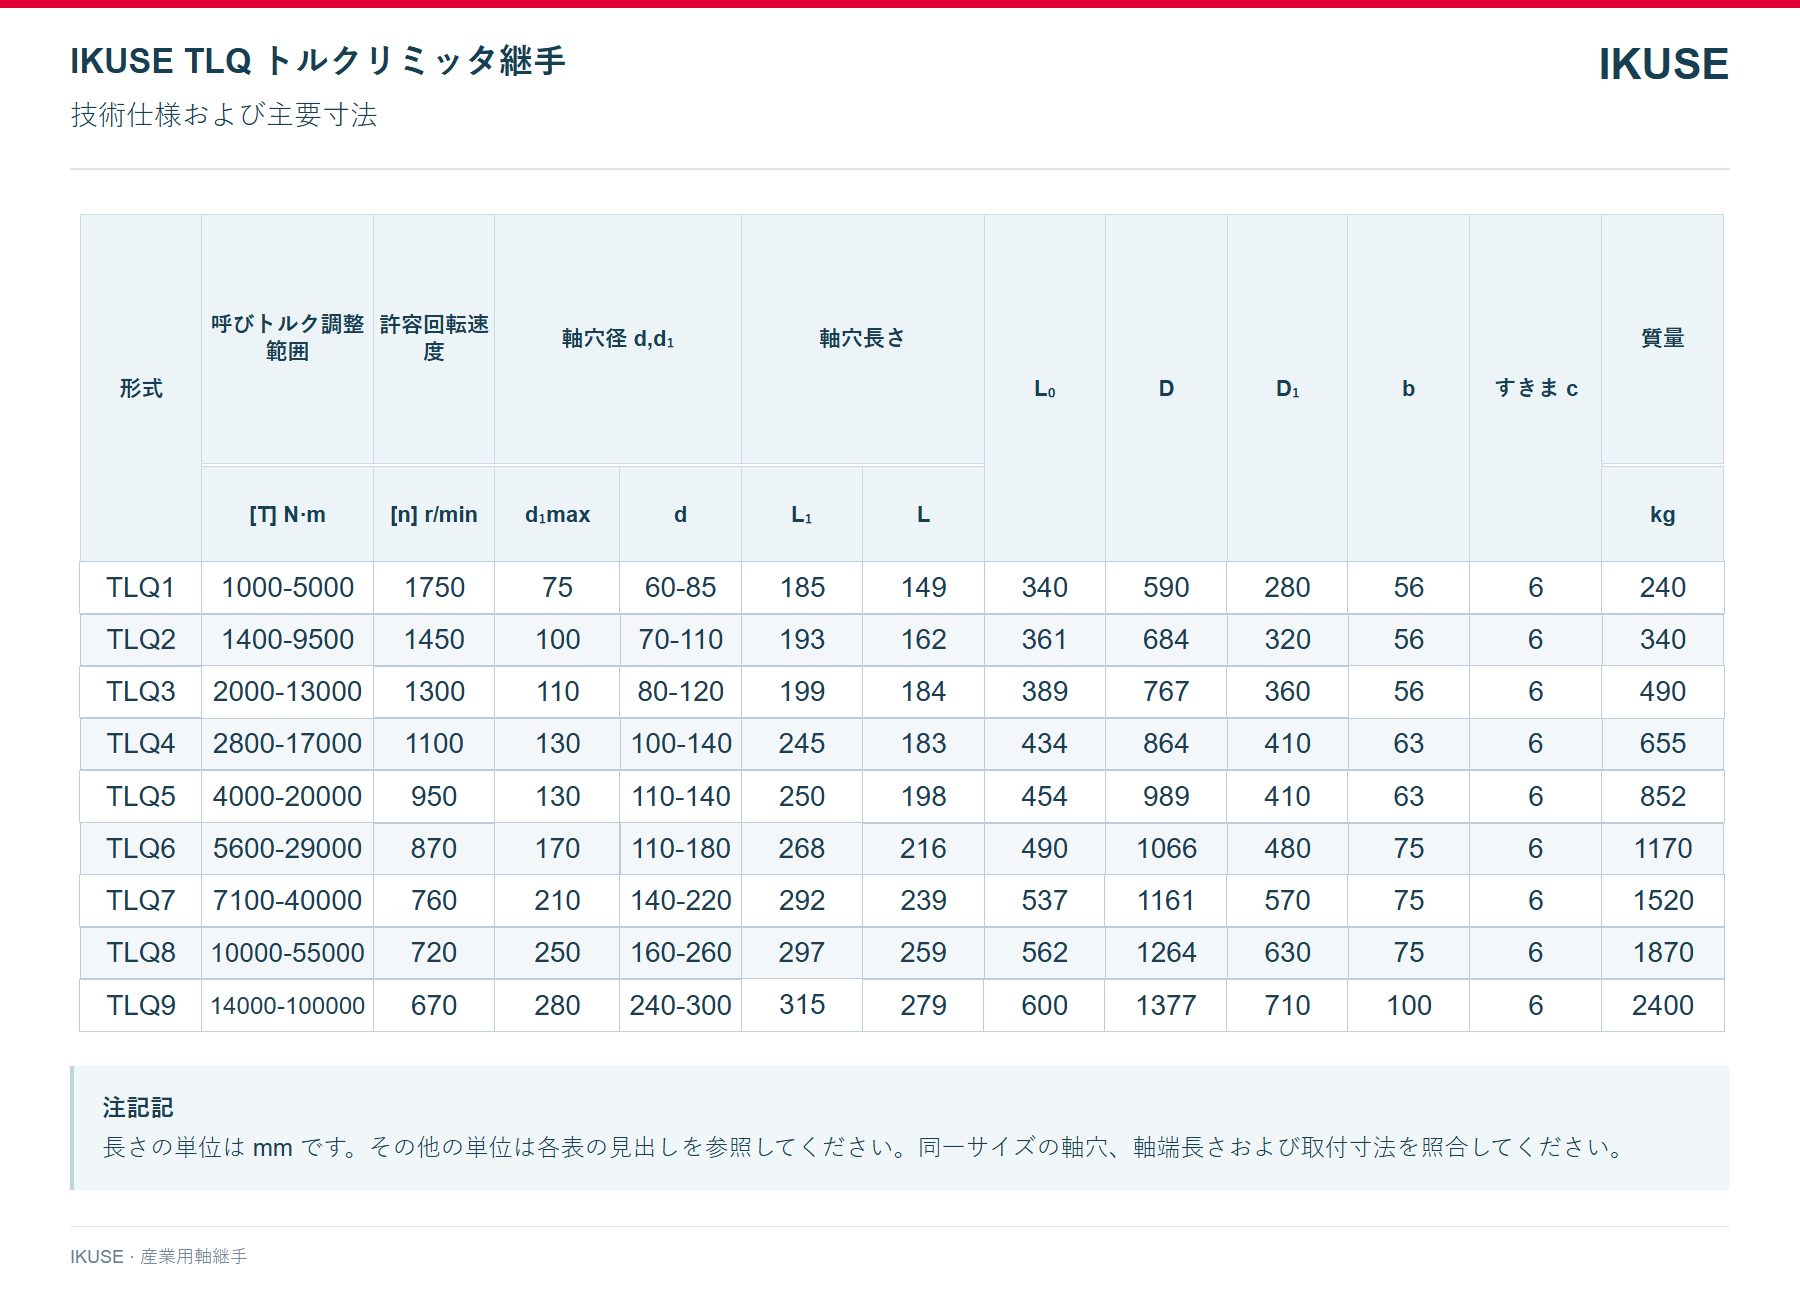Click the L₀ value '434'
The height and width of the screenshot is (1303, 1800).
coord(1044,743)
